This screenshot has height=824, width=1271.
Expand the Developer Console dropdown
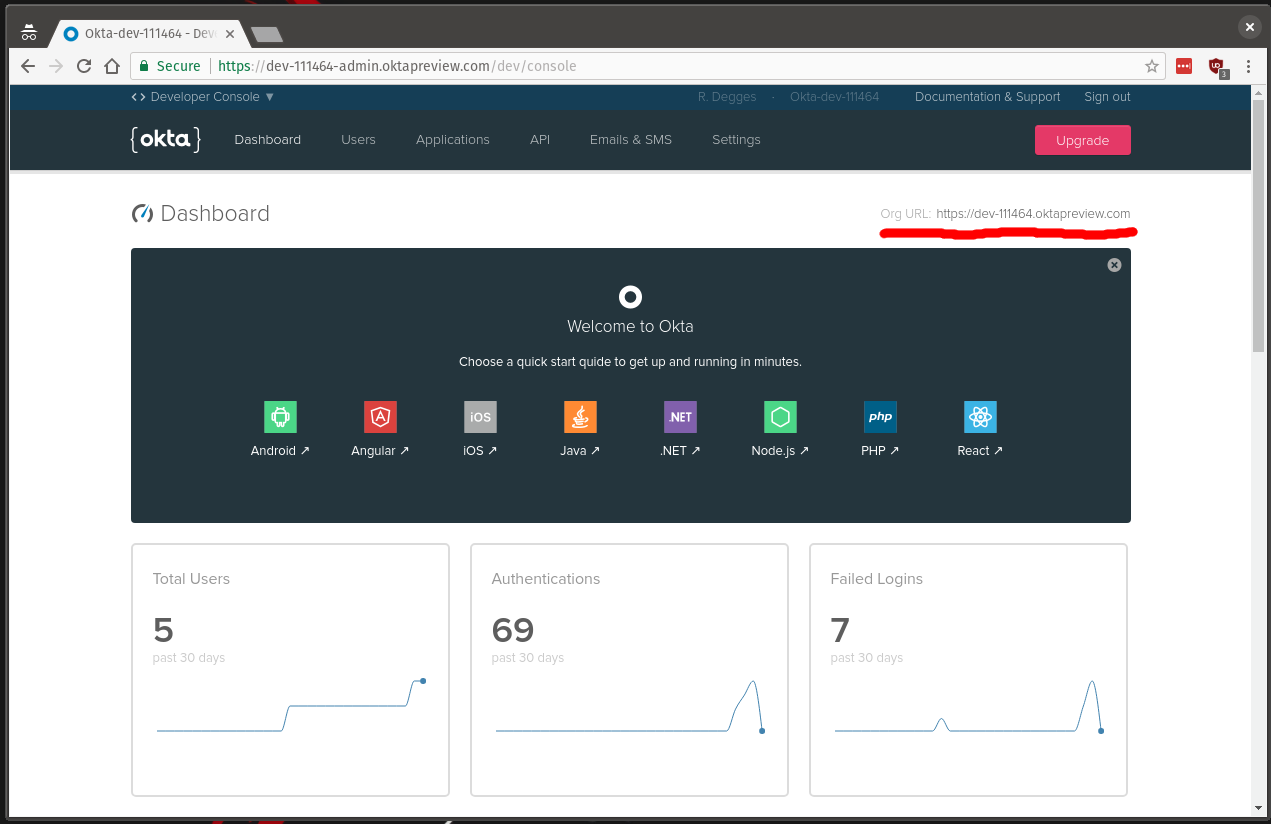pyautogui.click(x=203, y=97)
